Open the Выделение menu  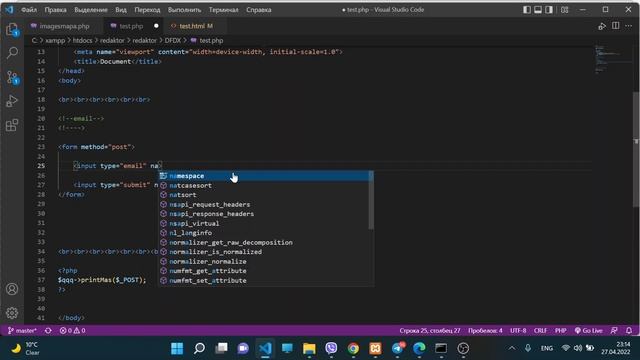(91, 9)
